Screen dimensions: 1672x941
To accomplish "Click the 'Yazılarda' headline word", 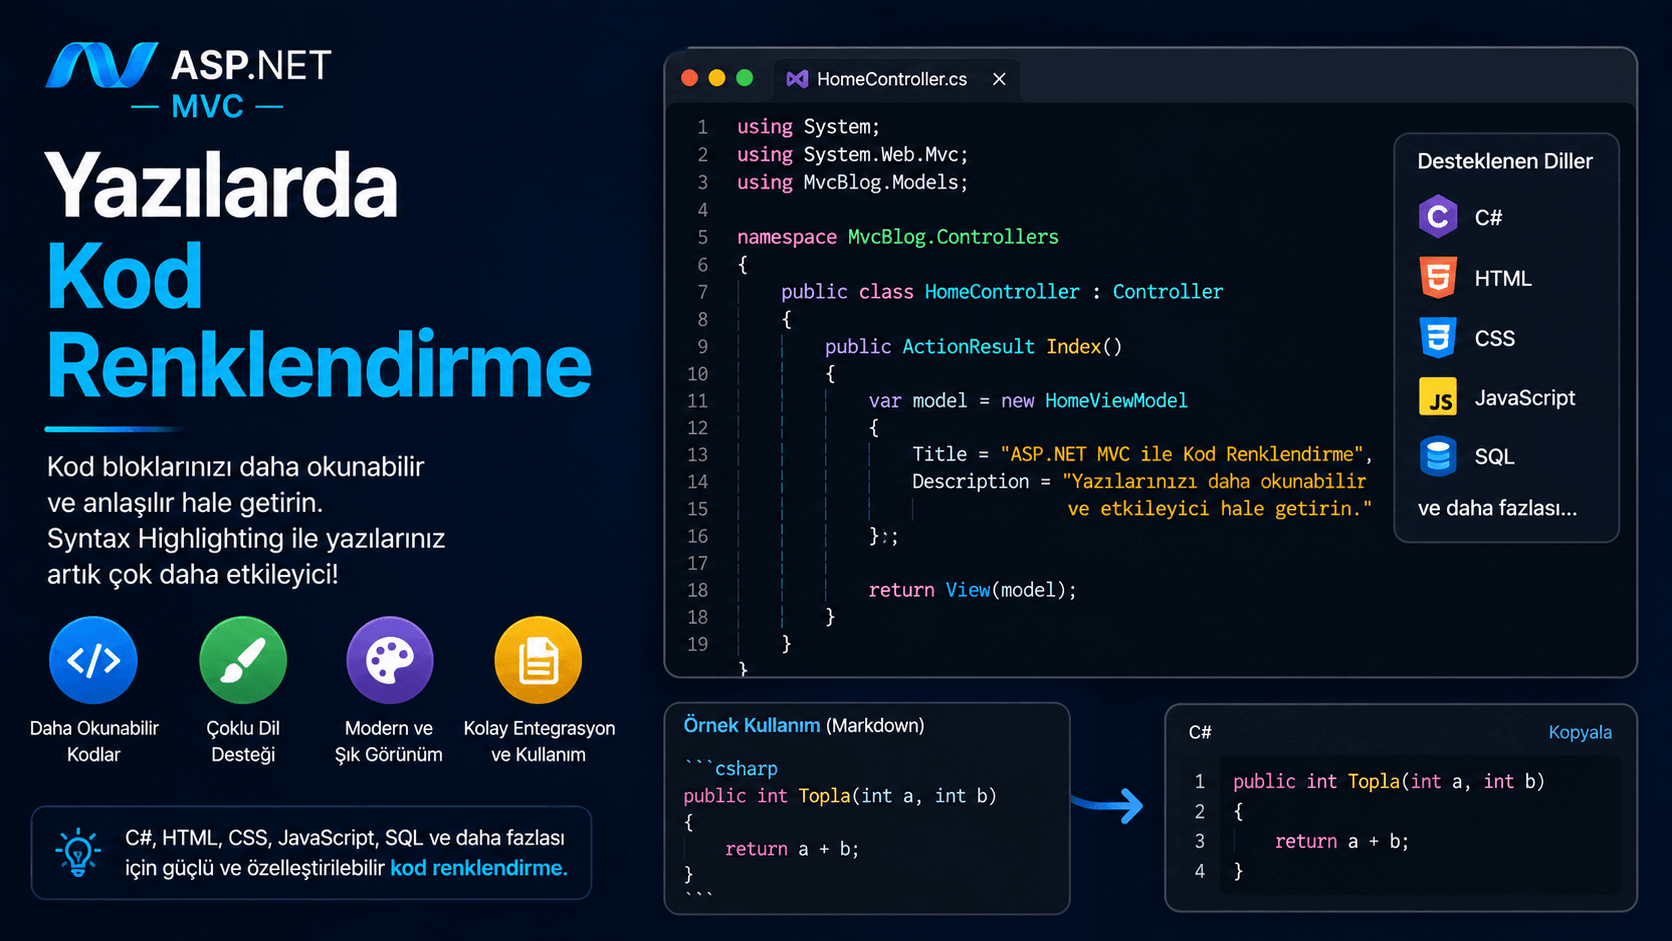I will (222, 186).
